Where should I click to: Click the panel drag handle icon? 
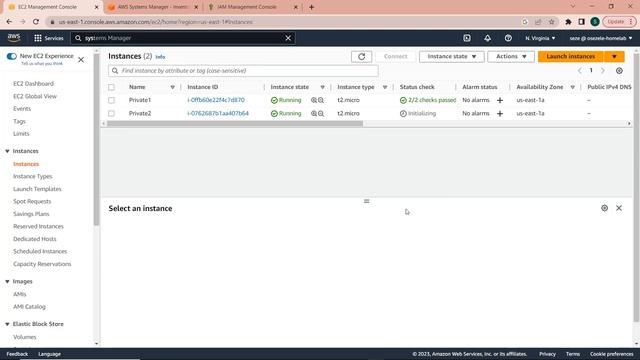tap(367, 201)
